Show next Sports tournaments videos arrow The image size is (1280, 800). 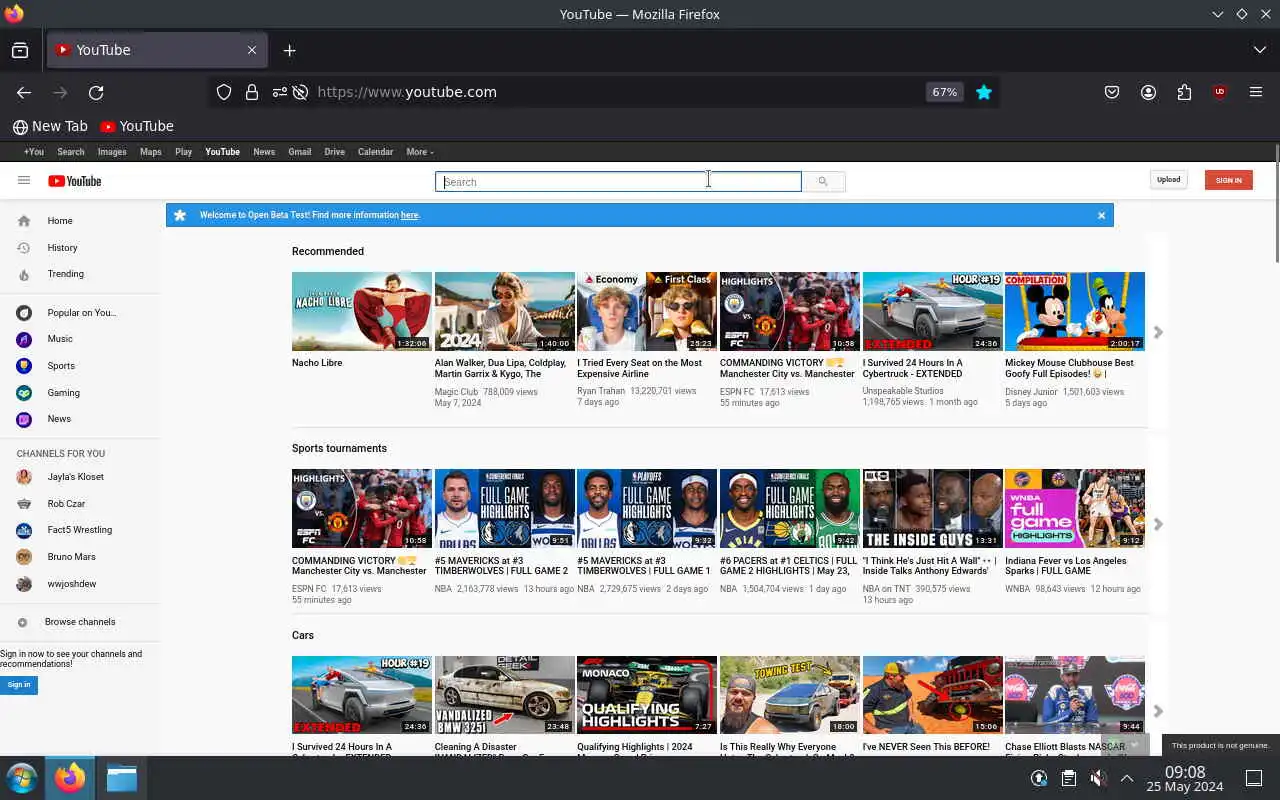pyautogui.click(x=1158, y=524)
